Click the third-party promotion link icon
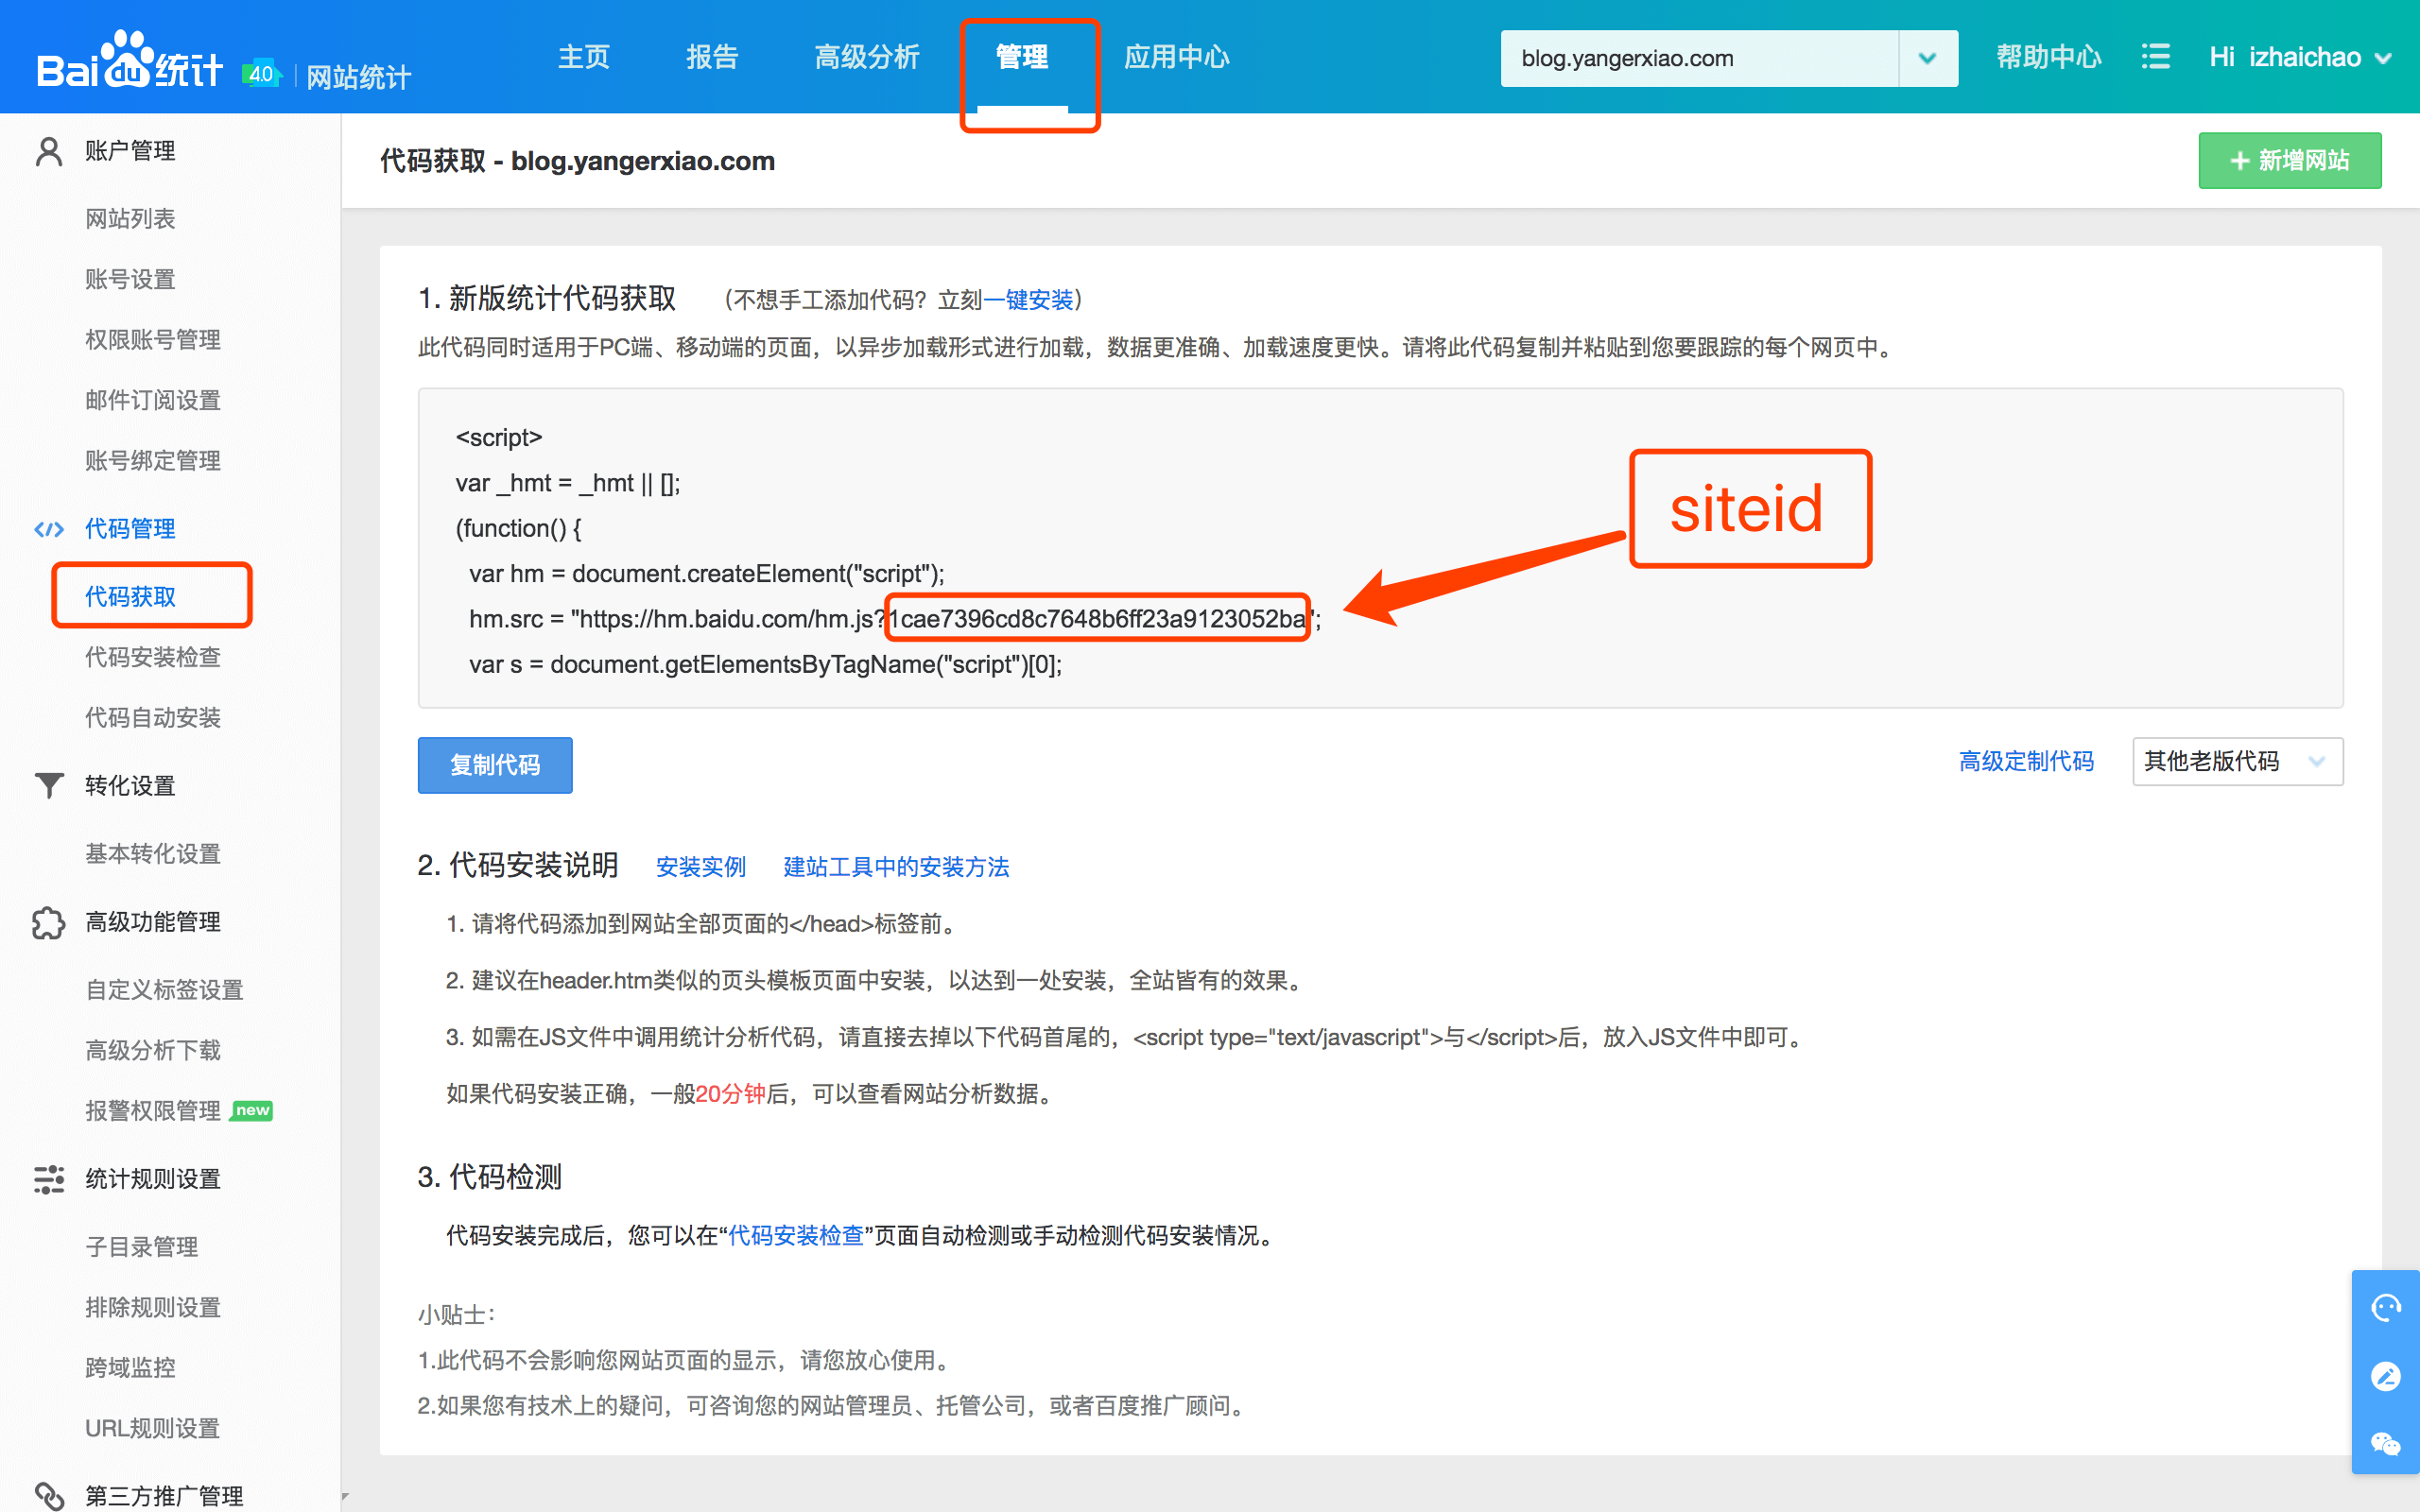 coord(48,1495)
